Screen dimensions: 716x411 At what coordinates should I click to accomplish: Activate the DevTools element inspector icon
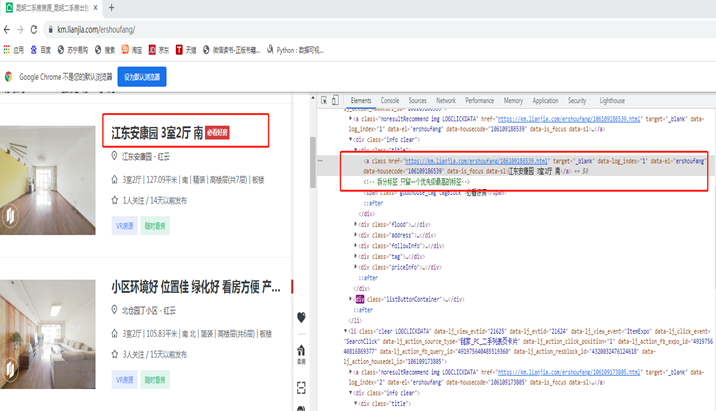[324, 100]
